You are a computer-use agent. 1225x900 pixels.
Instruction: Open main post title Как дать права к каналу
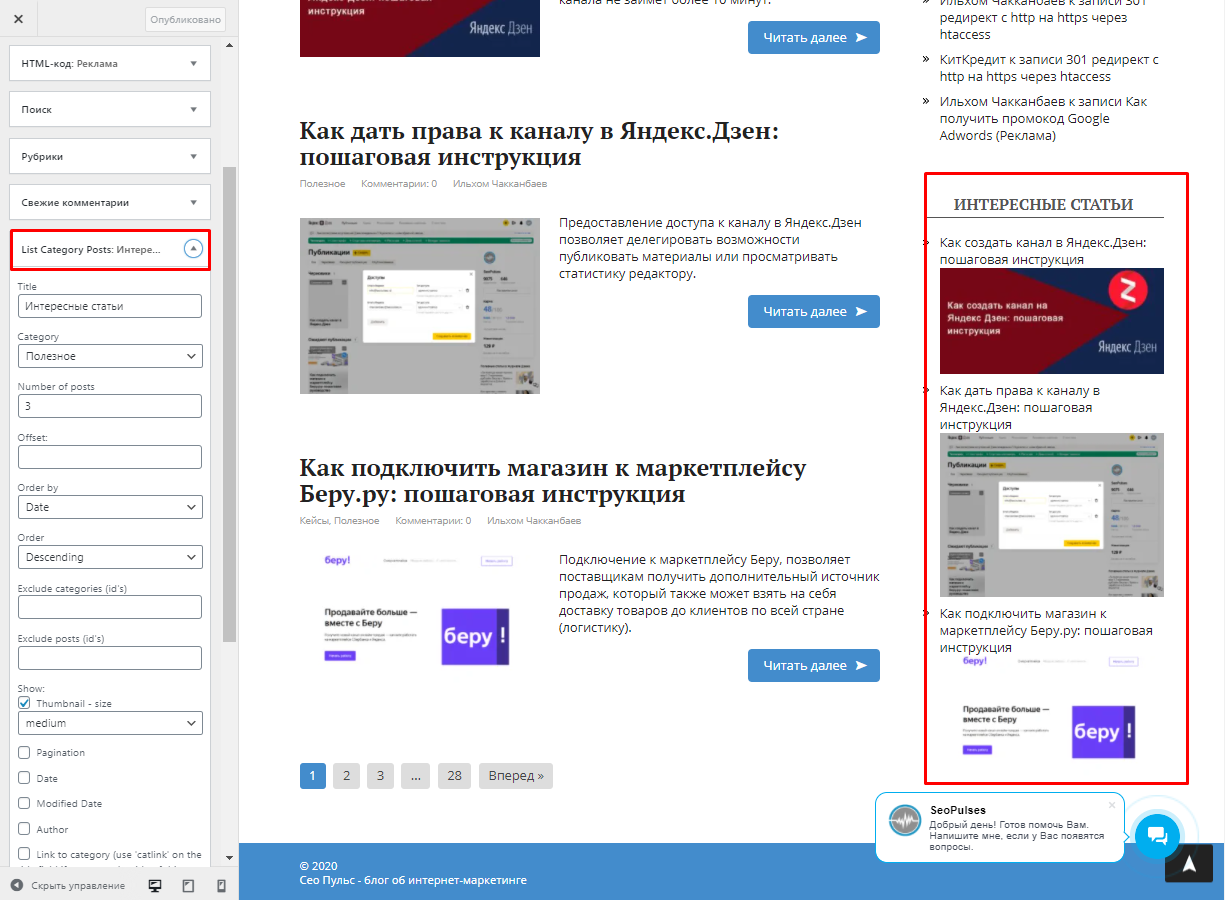(x=539, y=145)
